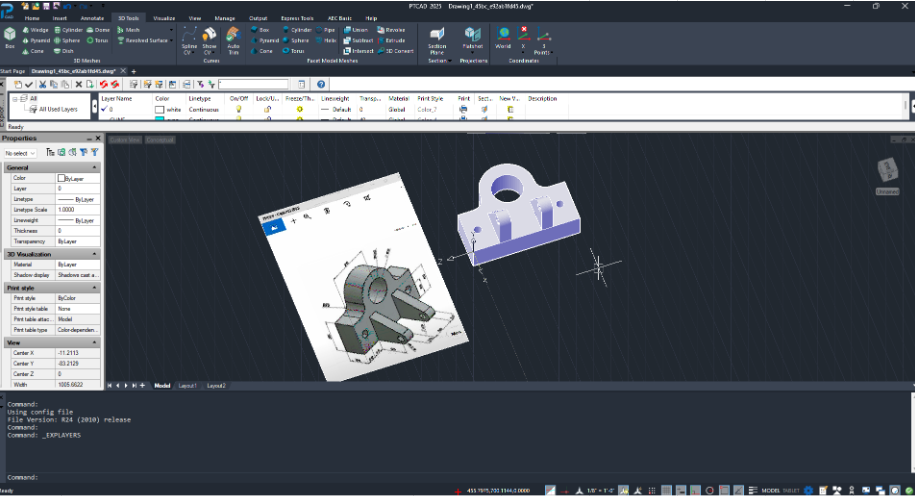This screenshot has height=496, width=915.
Task: Click the layer search input field
Action: (254, 84)
